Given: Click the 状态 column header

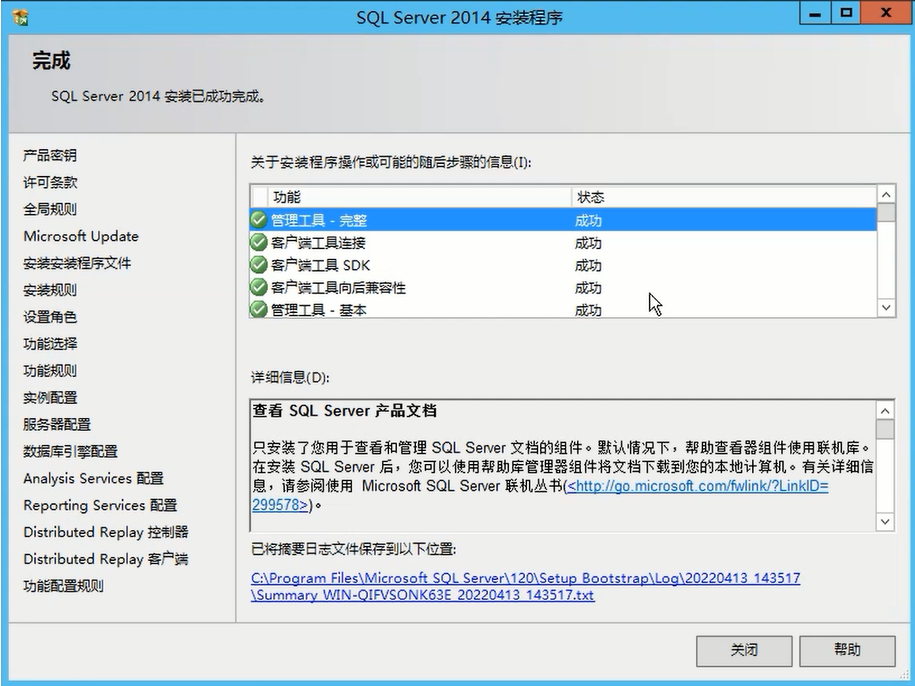Looking at the screenshot, I should (x=724, y=197).
